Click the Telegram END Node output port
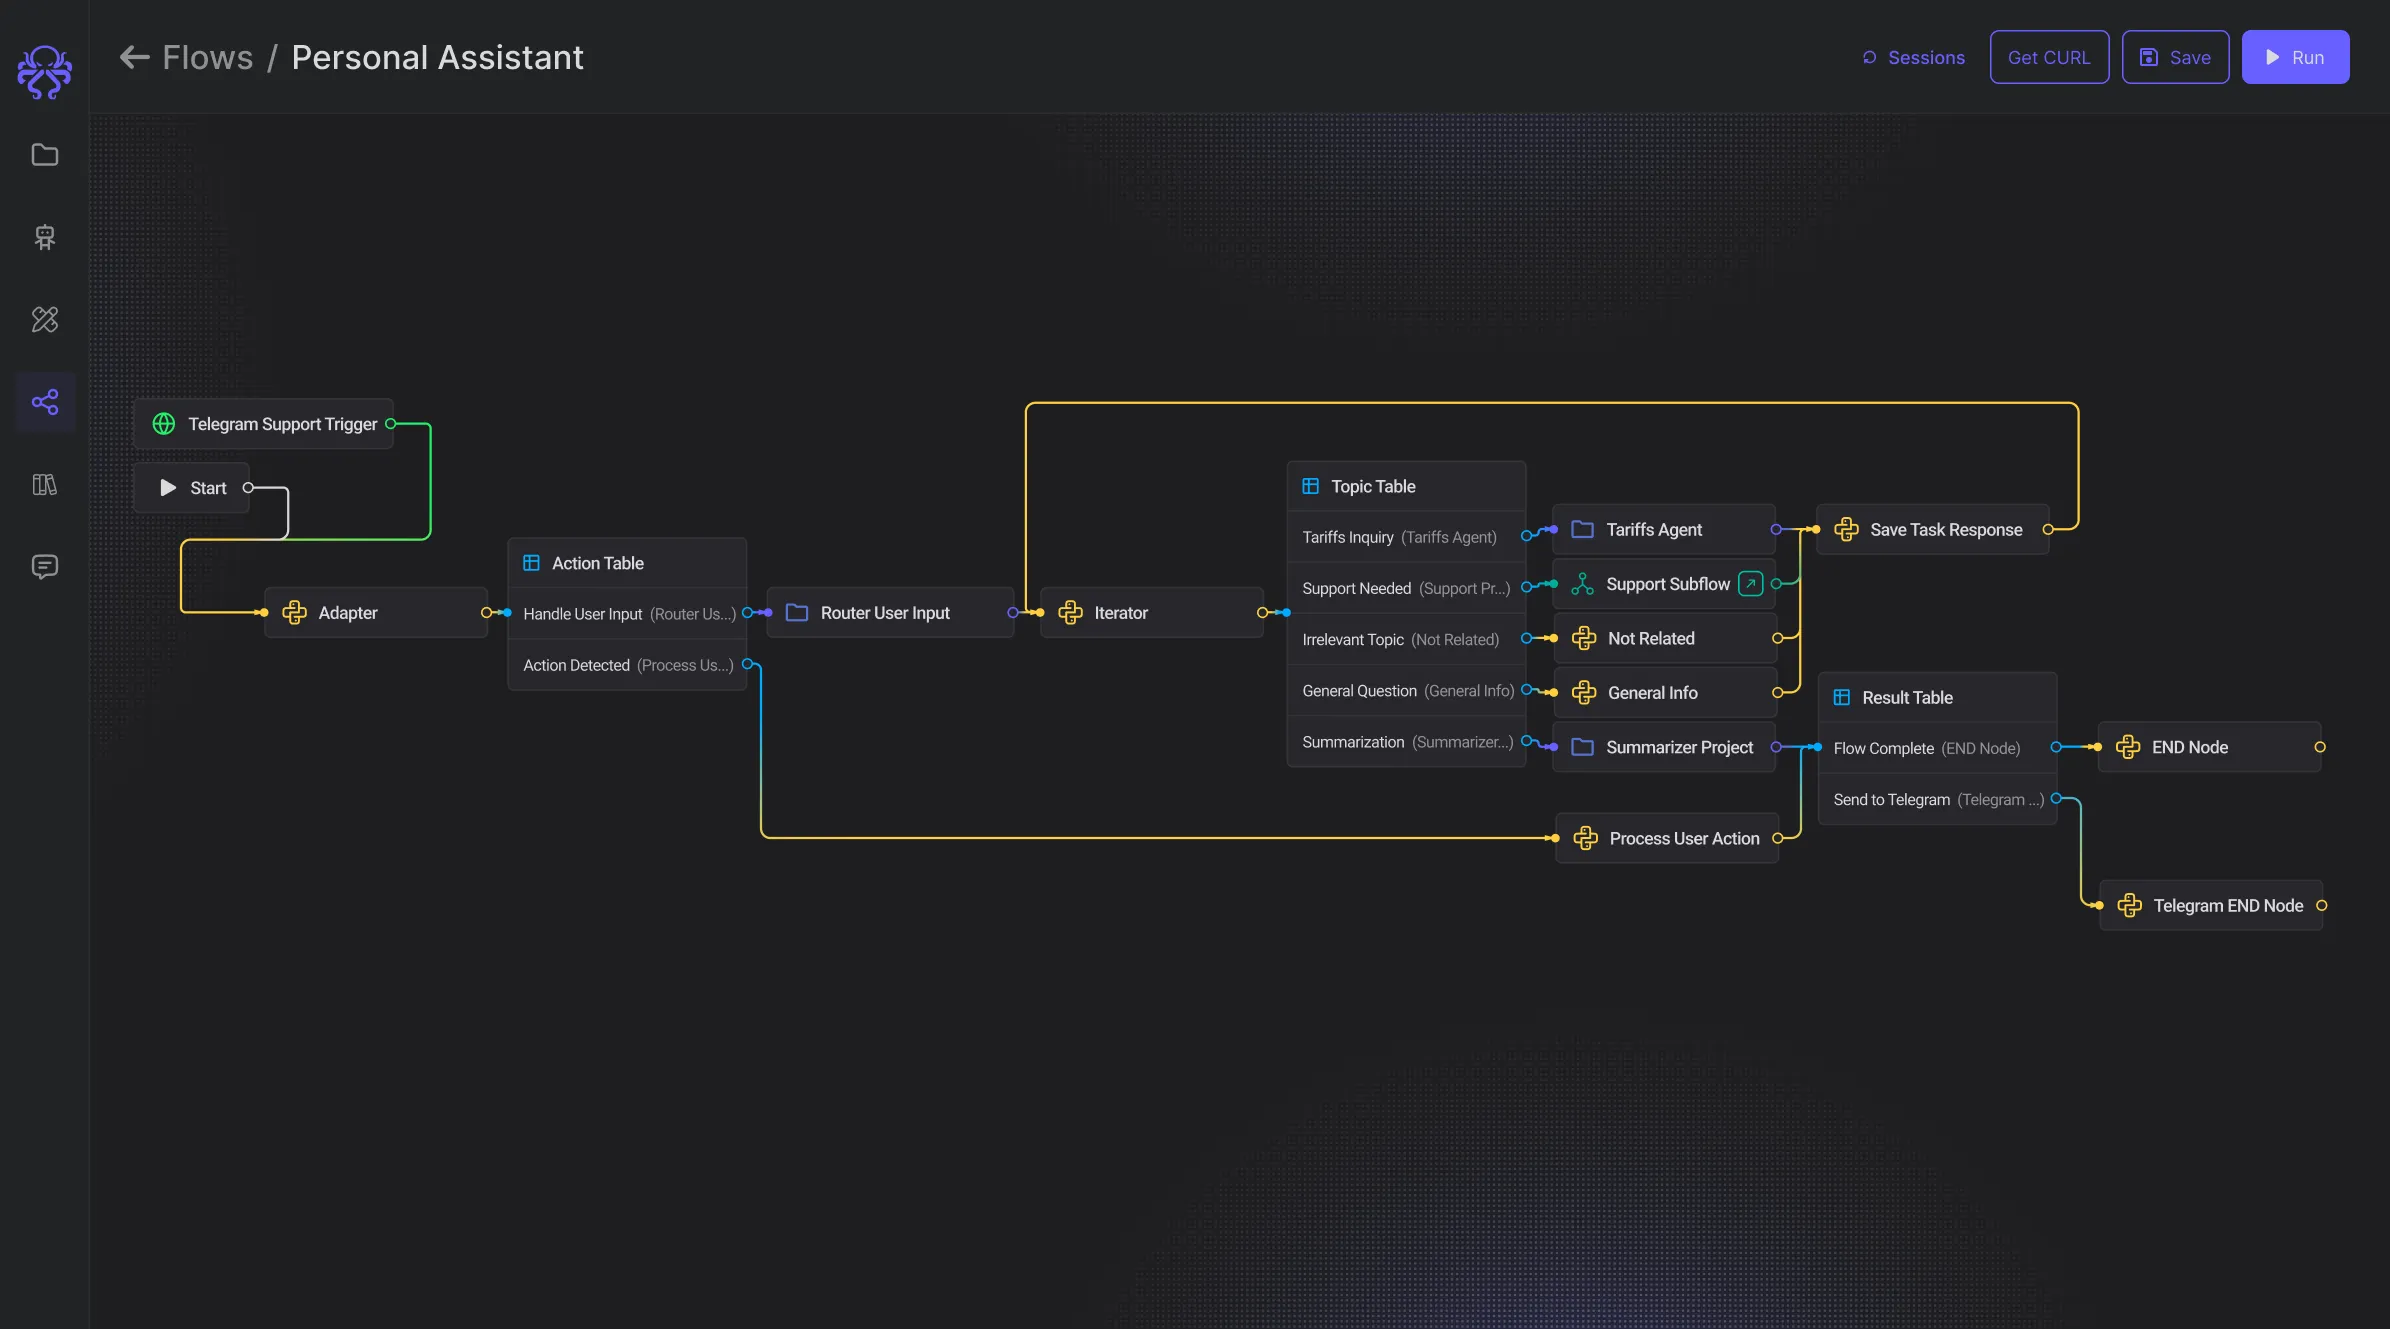 2321,906
